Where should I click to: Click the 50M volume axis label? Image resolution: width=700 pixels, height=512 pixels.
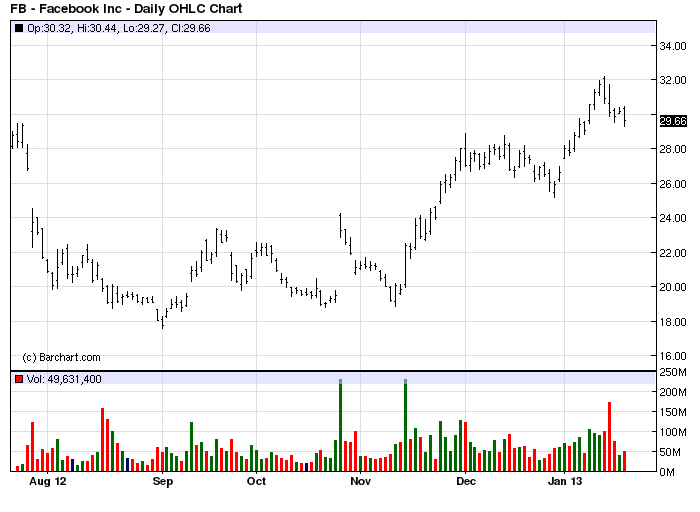click(670, 453)
